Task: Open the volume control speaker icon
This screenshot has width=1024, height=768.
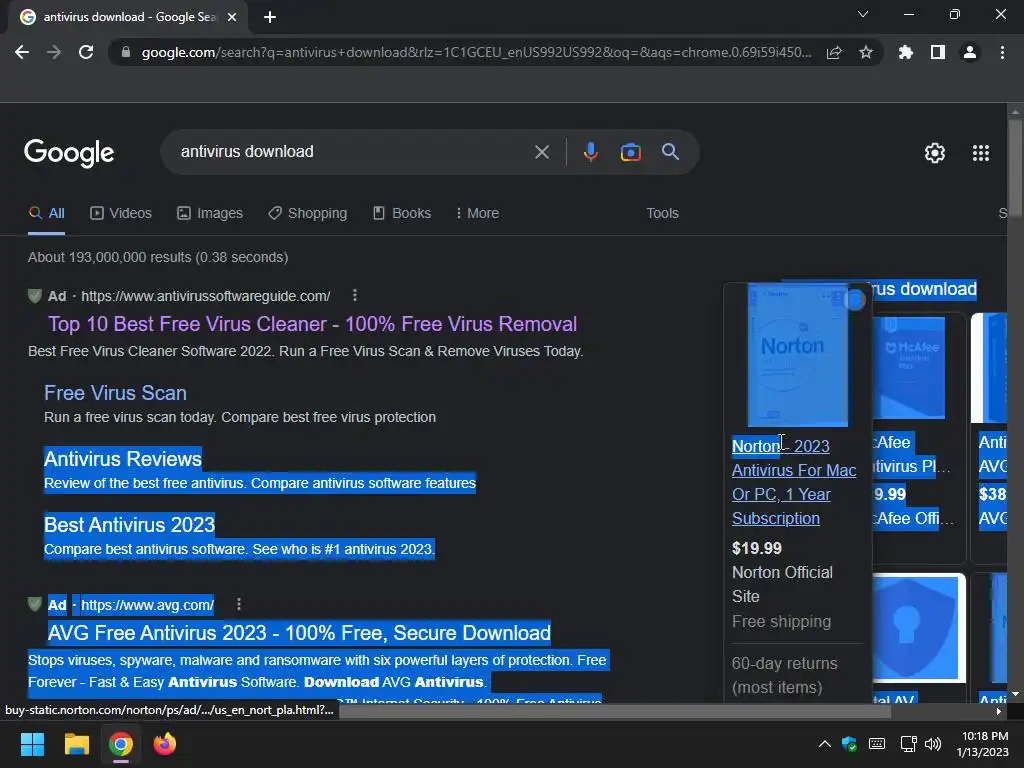Action: [933, 744]
